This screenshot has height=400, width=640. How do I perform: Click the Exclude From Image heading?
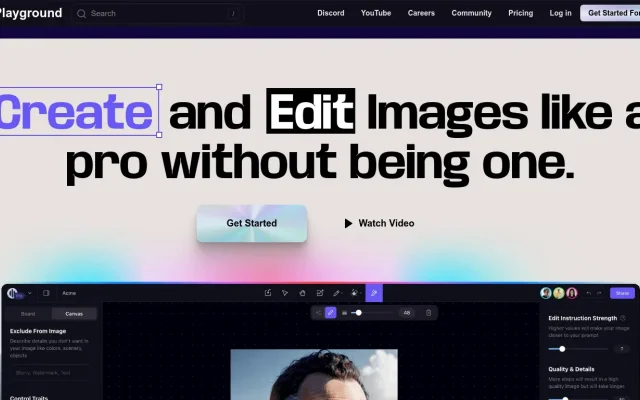[38, 331]
